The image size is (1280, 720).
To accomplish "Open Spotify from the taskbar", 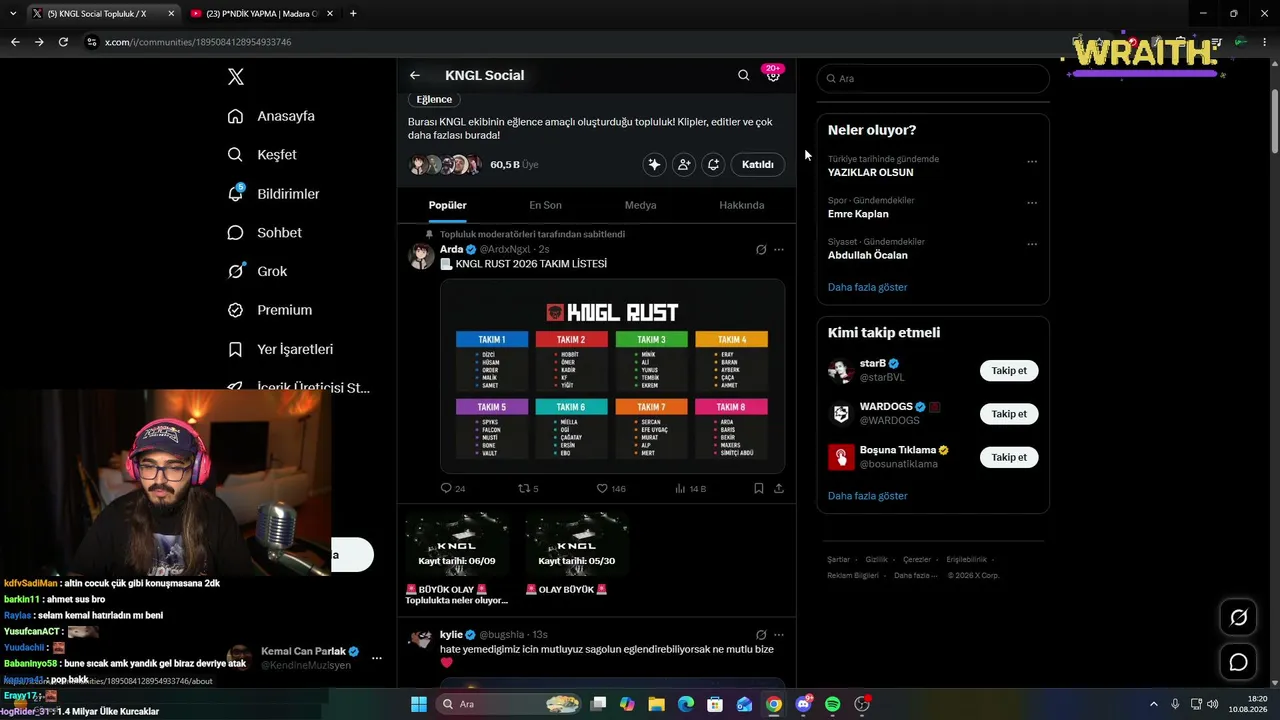I will click(832, 704).
